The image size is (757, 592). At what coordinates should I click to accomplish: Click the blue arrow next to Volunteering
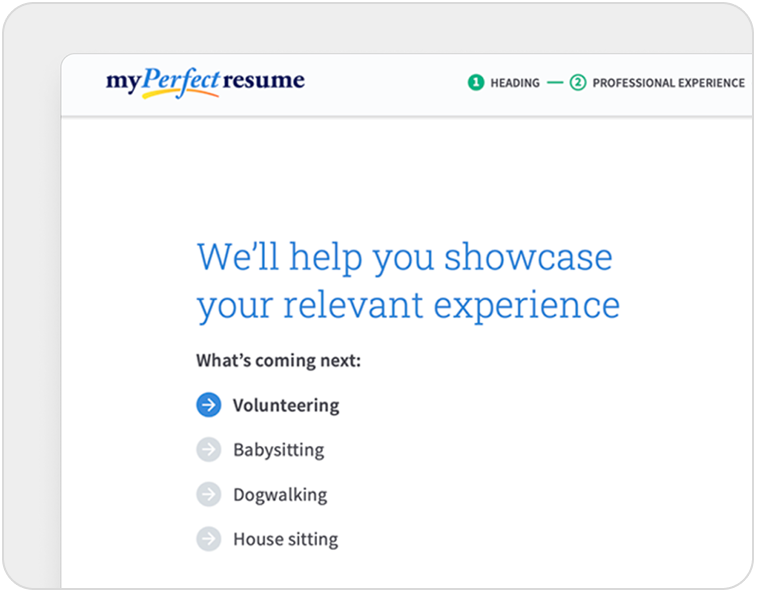pos(209,405)
